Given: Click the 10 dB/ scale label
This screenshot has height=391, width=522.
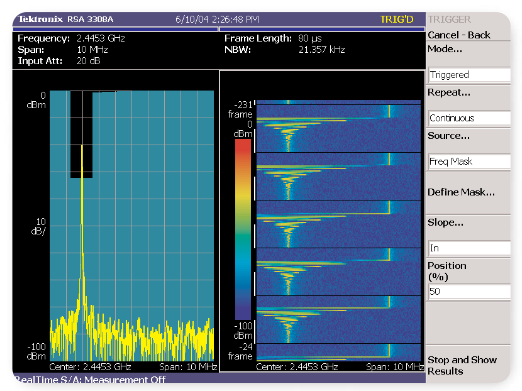Looking at the screenshot, I should 38,226.
